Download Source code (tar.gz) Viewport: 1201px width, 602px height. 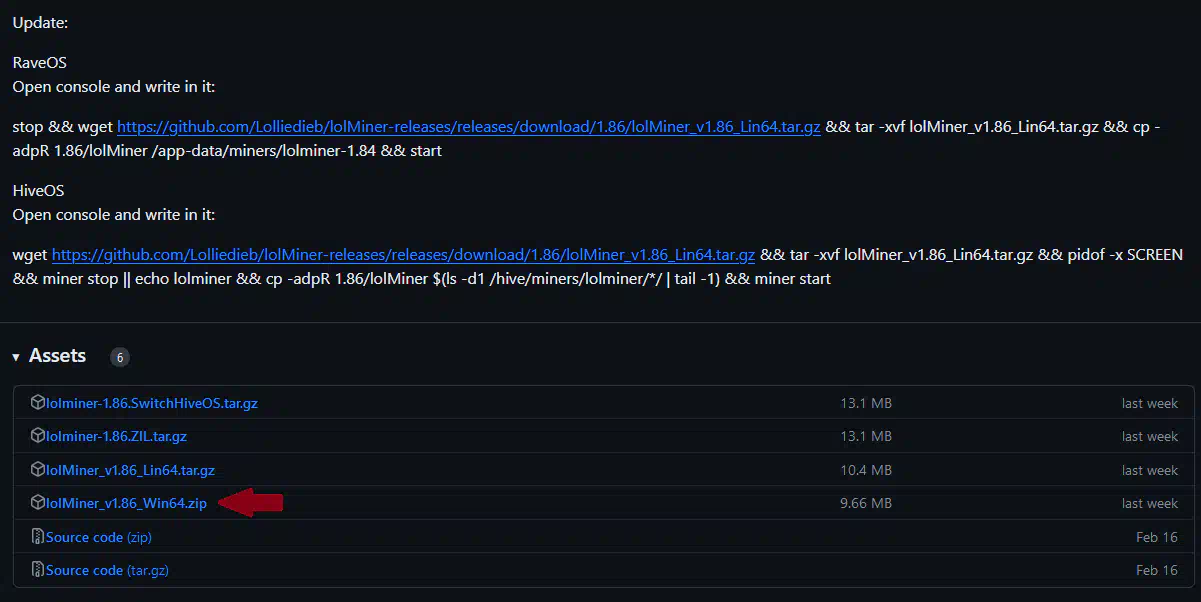(107, 570)
